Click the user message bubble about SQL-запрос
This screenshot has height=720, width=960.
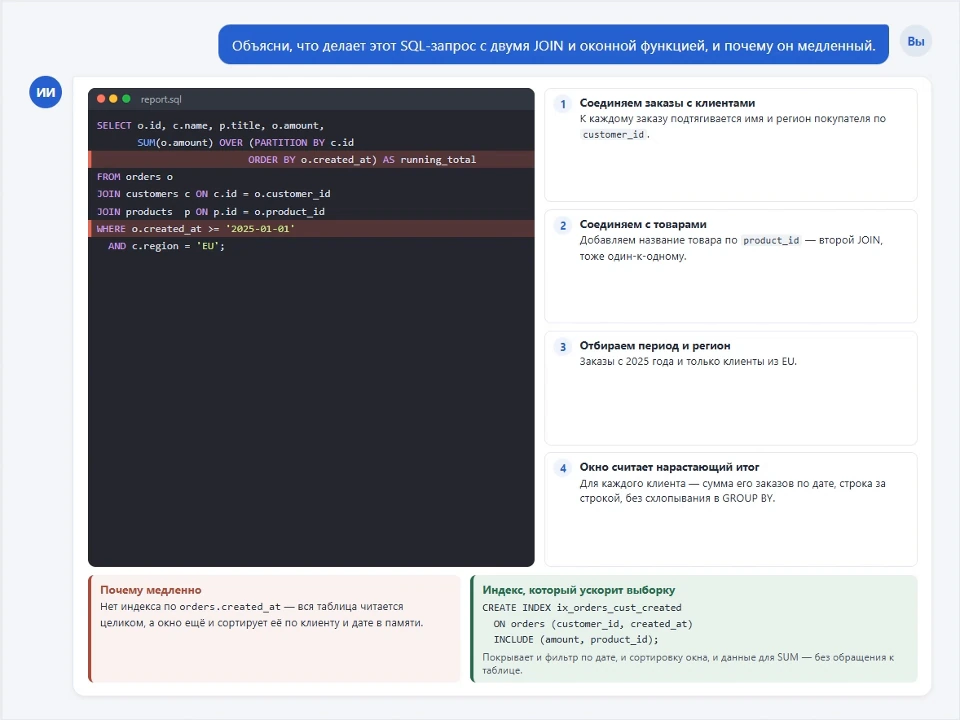click(x=553, y=45)
